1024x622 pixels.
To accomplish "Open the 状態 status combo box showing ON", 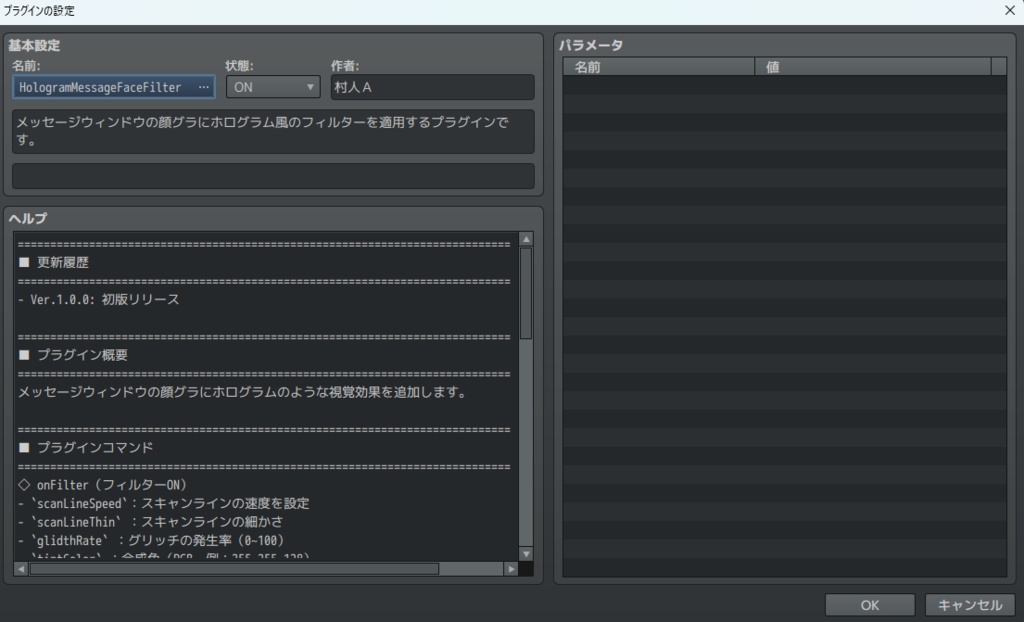I will pos(270,87).
